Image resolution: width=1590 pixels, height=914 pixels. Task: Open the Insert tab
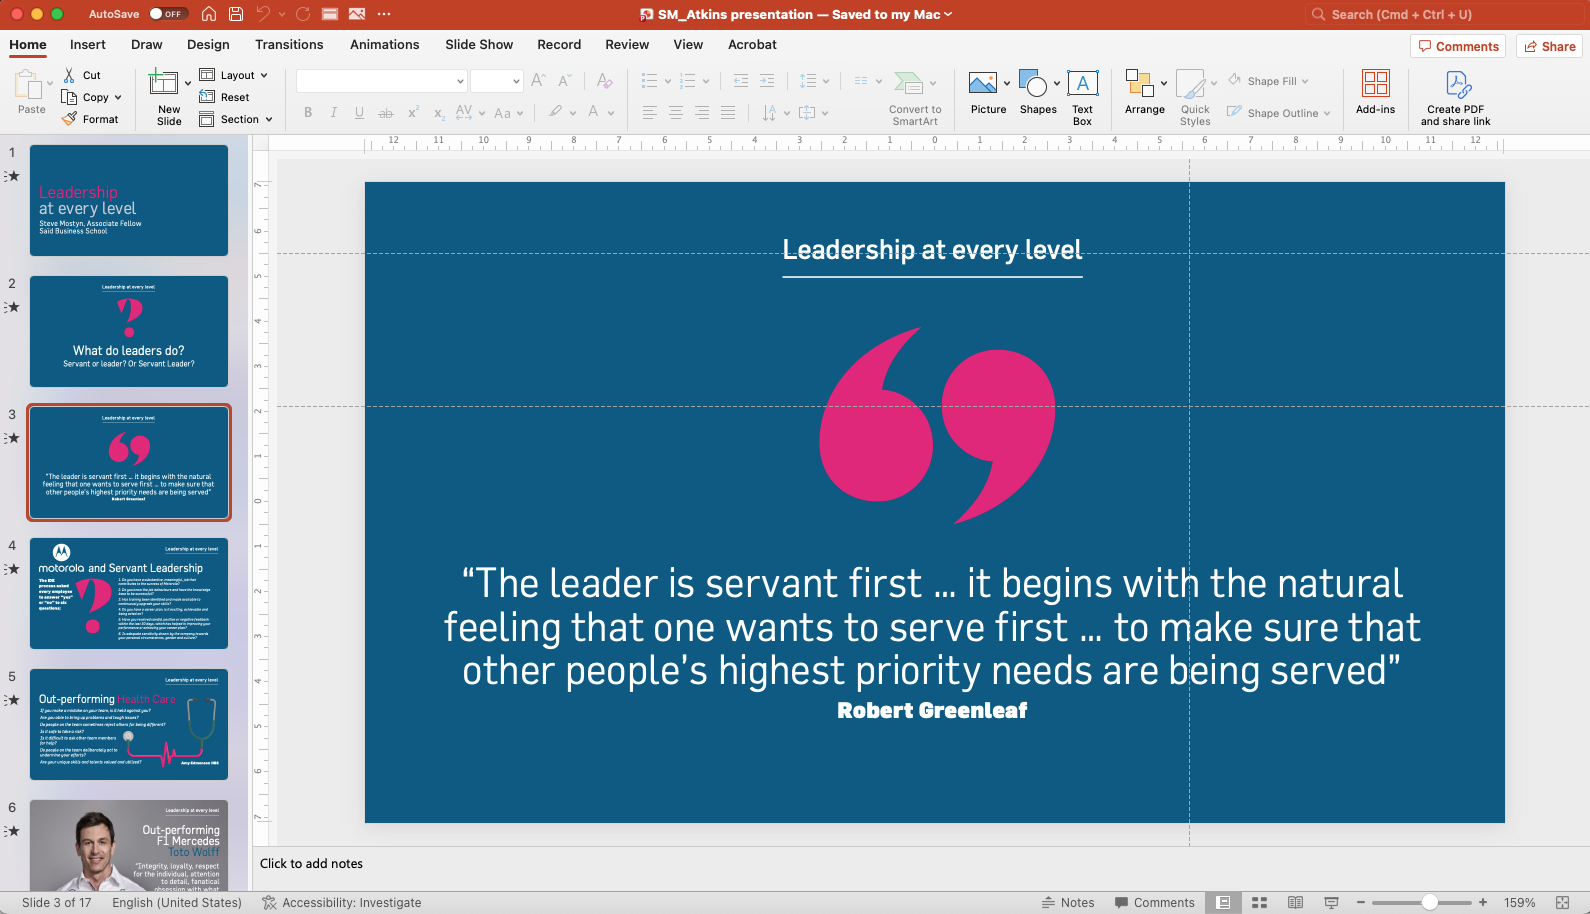88,45
